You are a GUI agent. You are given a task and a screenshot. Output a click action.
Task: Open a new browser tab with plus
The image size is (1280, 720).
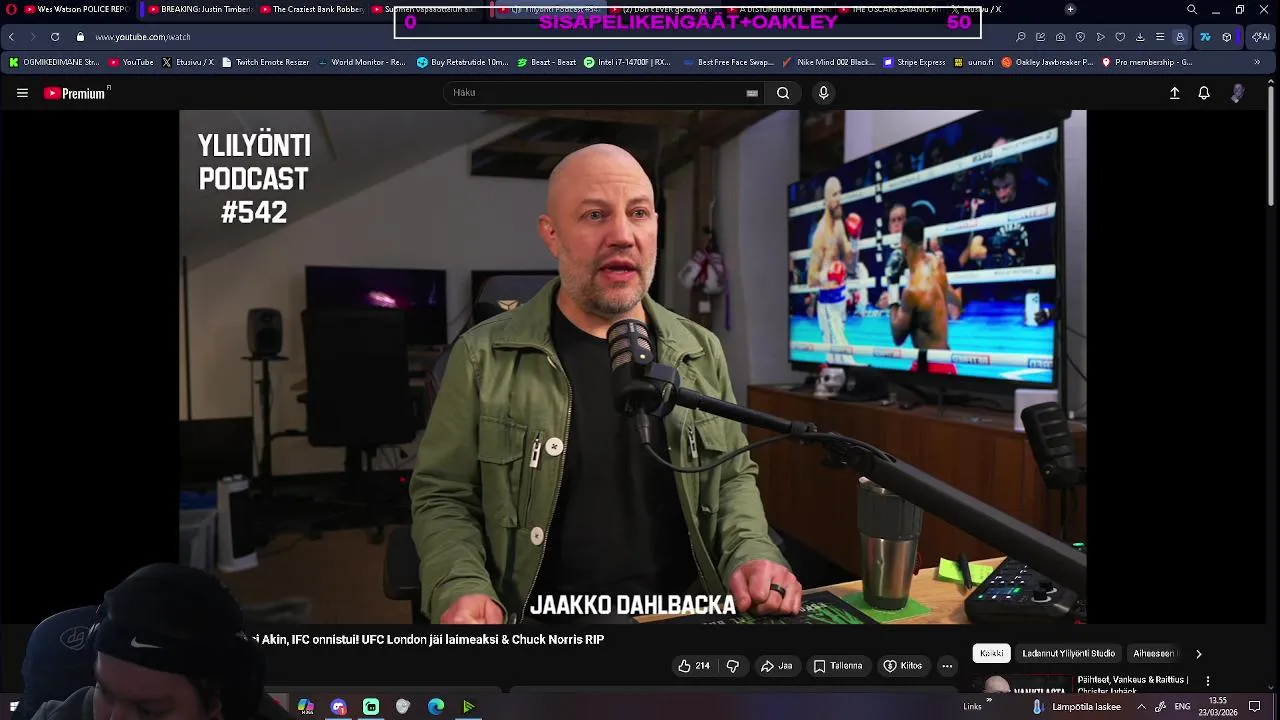1070,10
